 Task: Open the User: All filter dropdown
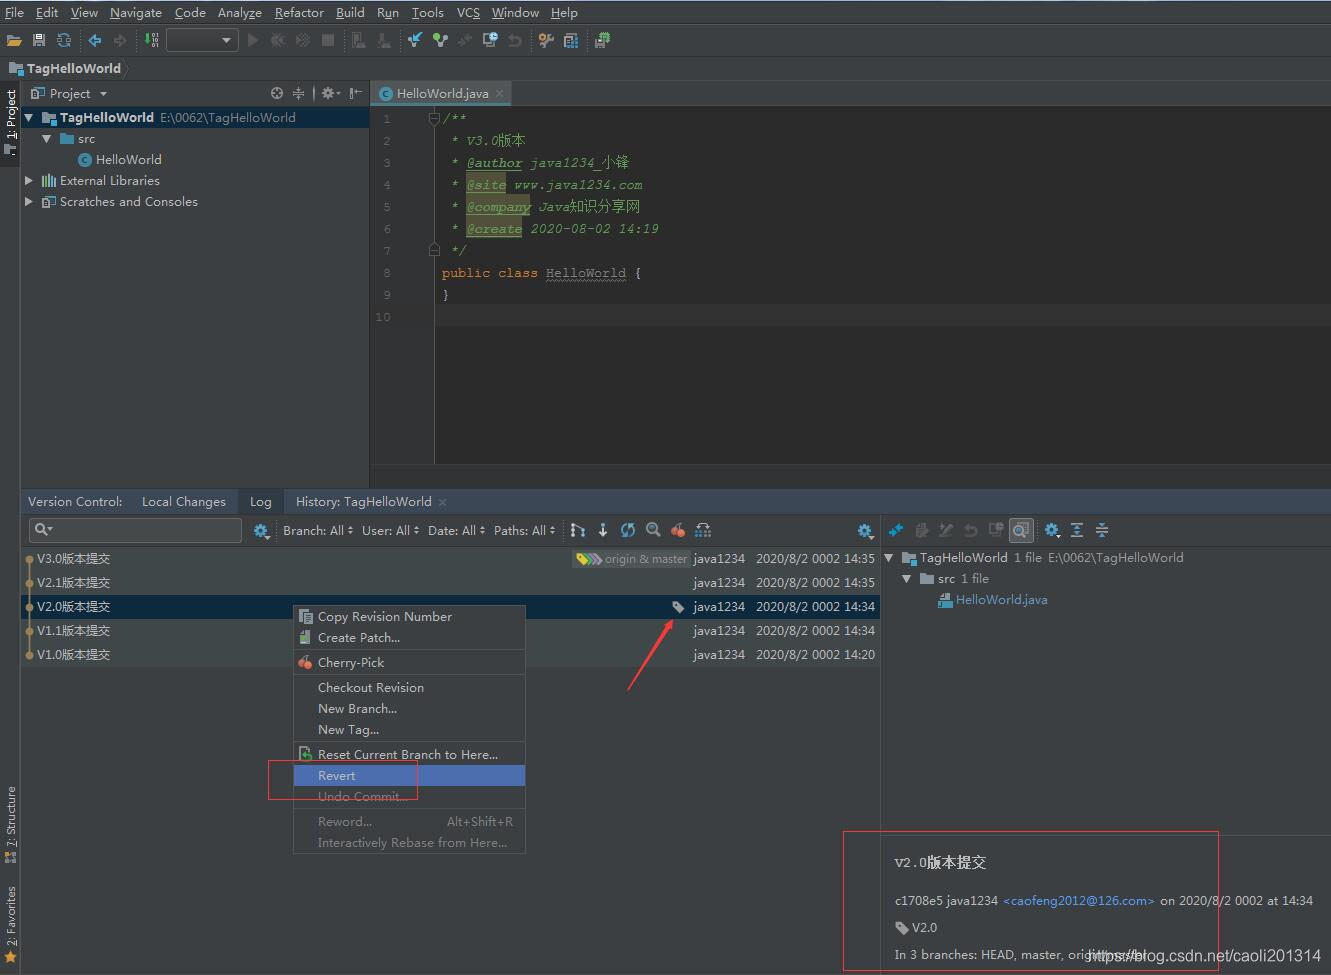click(391, 530)
